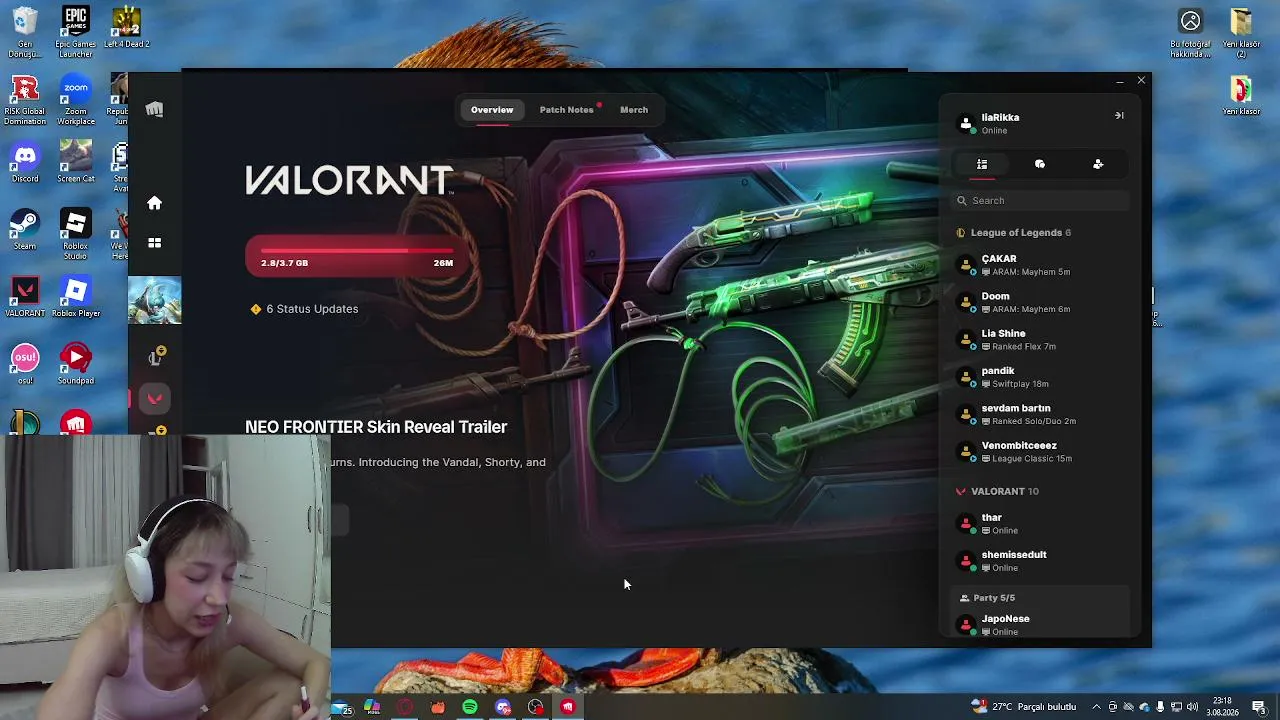Select friend ÇAKAR in the list

click(1040, 265)
